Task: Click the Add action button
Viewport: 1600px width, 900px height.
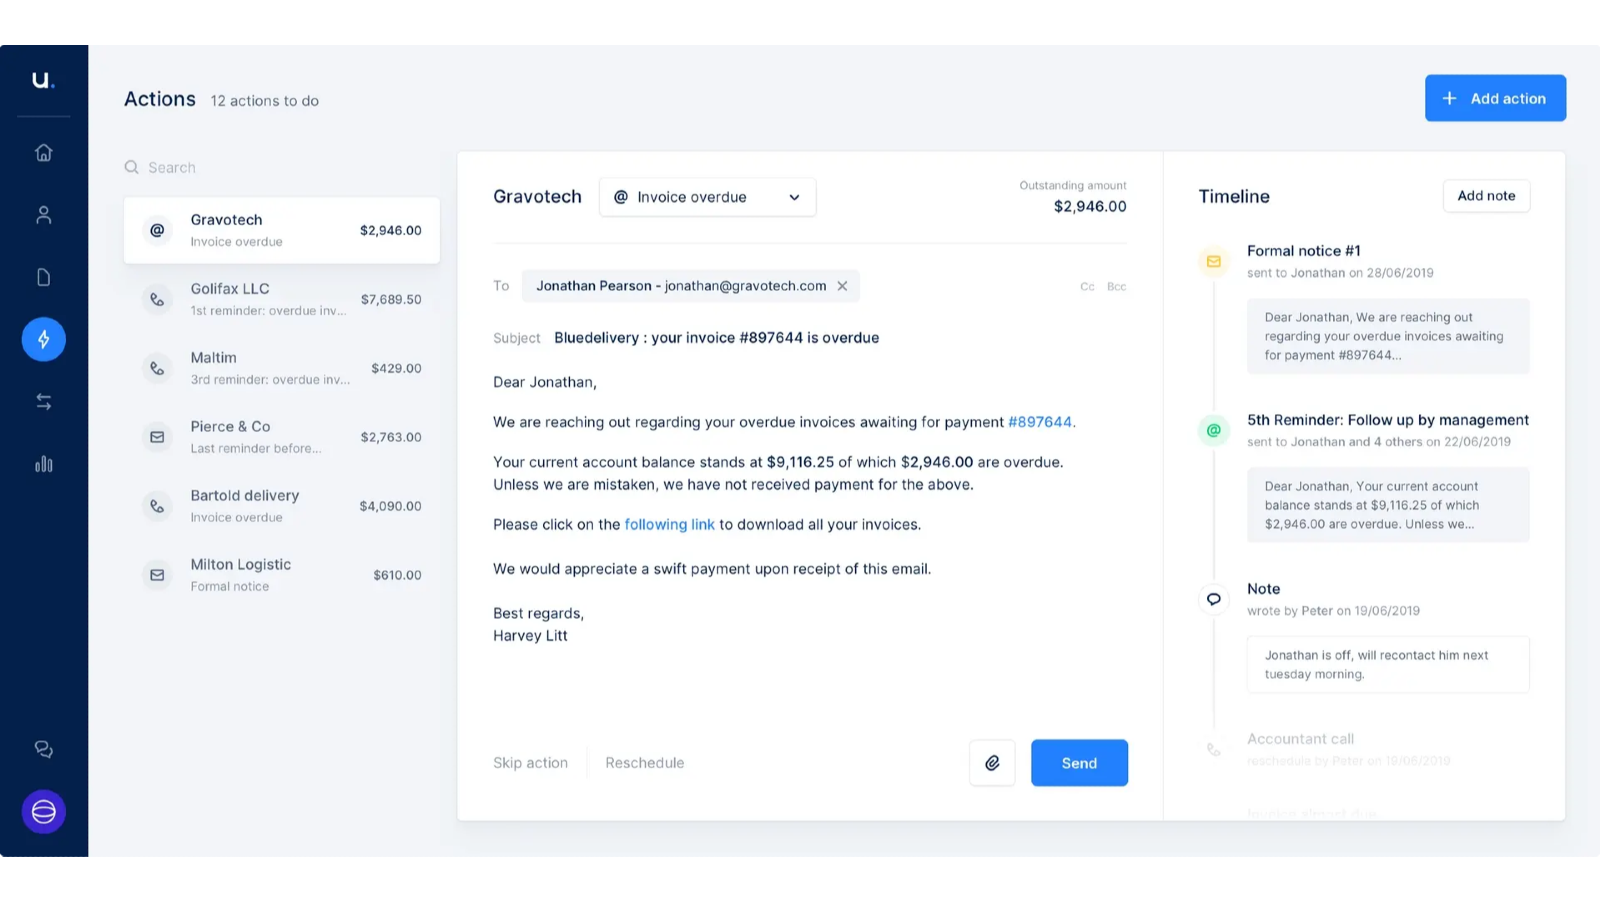Action: point(1495,98)
